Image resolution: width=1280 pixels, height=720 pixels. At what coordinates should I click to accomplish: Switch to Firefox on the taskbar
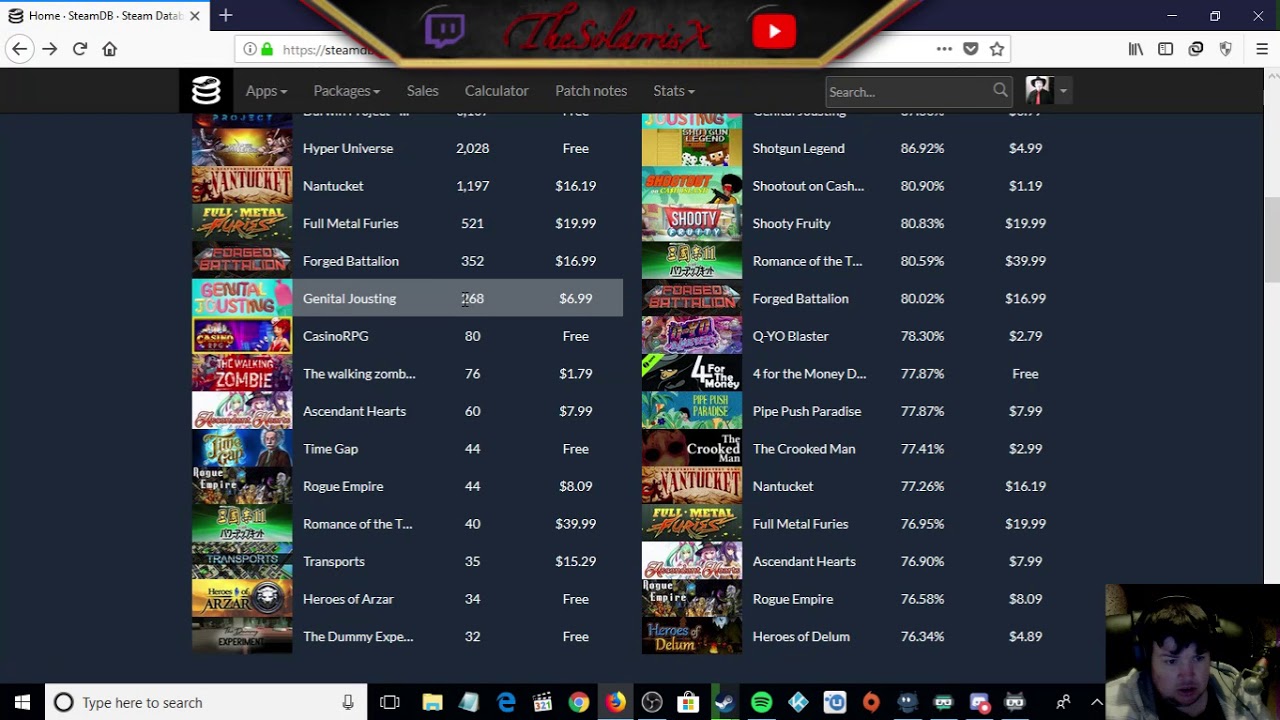tap(615, 702)
